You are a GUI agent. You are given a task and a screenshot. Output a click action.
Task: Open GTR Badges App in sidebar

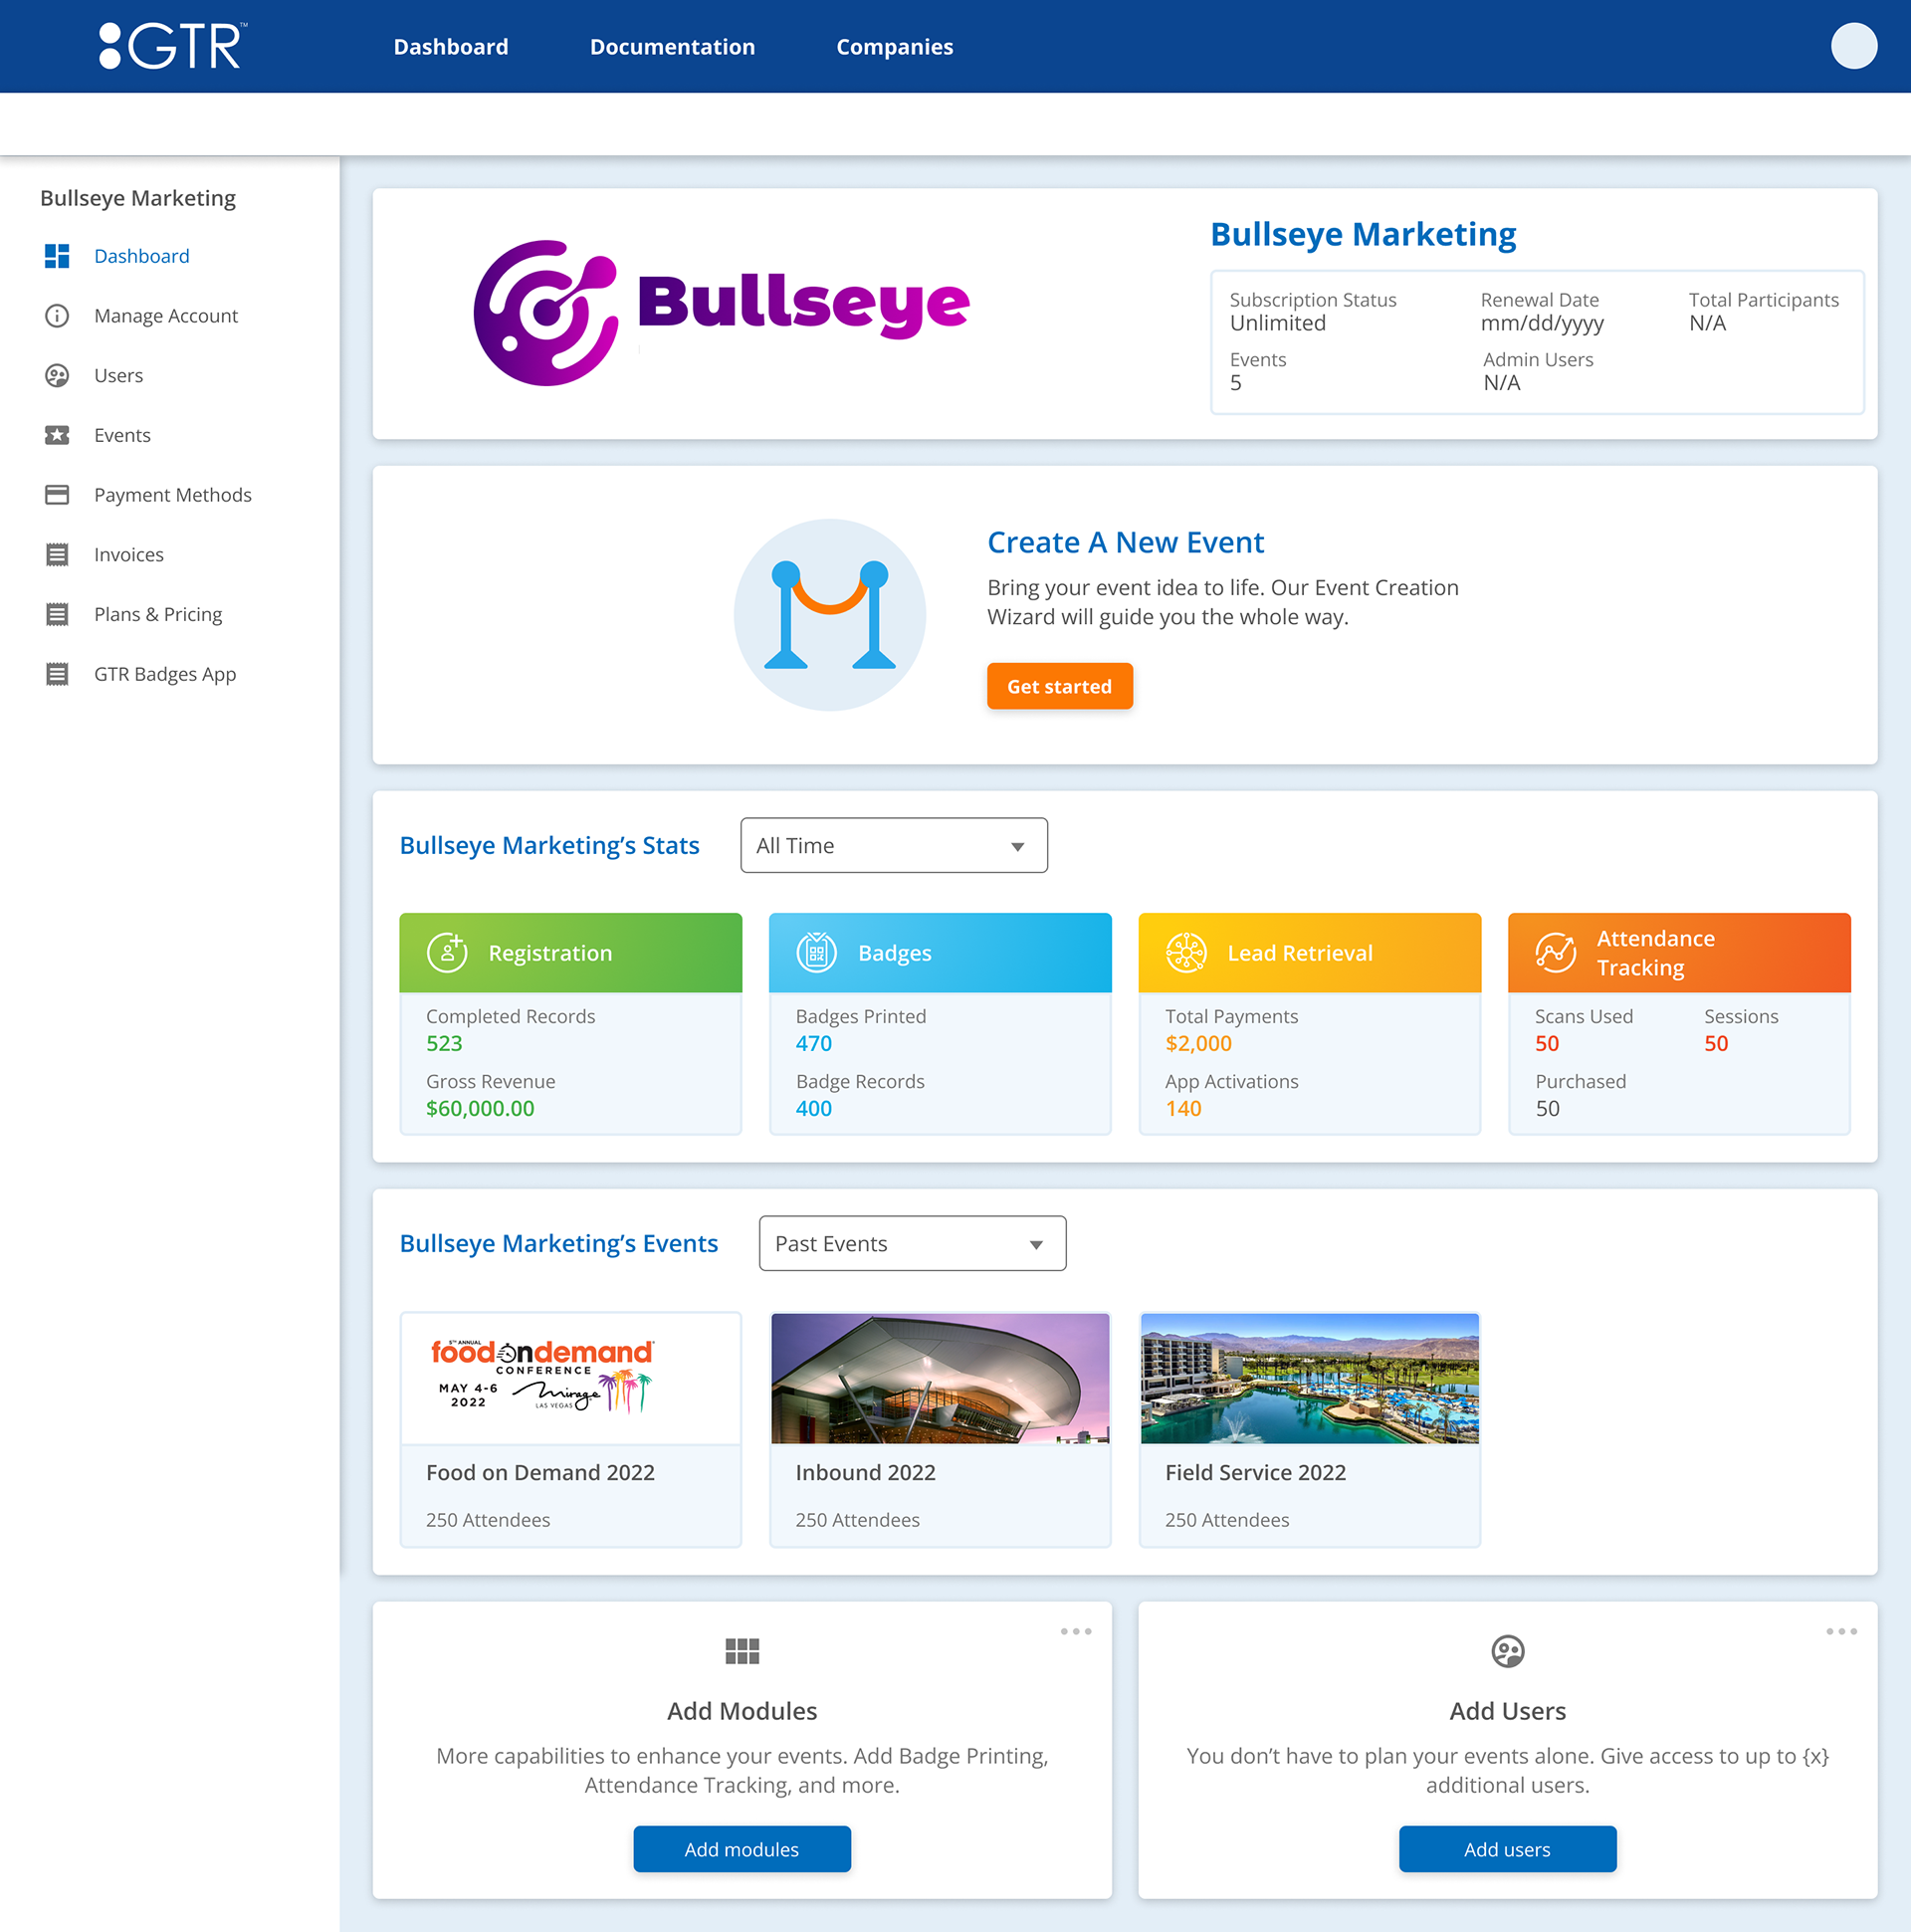[165, 674]
